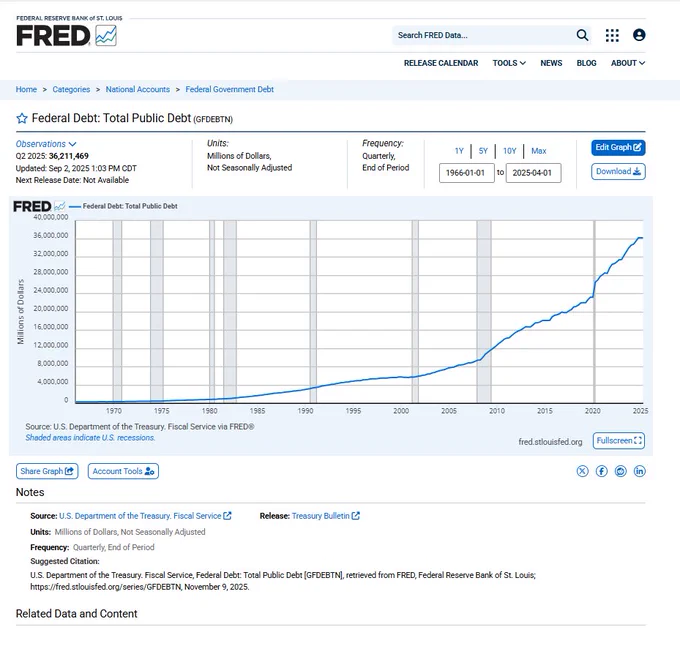The width and height of the screenshot is (680, 646).
Task: Share on Reddit icon
Action: (x=621, y=471)
